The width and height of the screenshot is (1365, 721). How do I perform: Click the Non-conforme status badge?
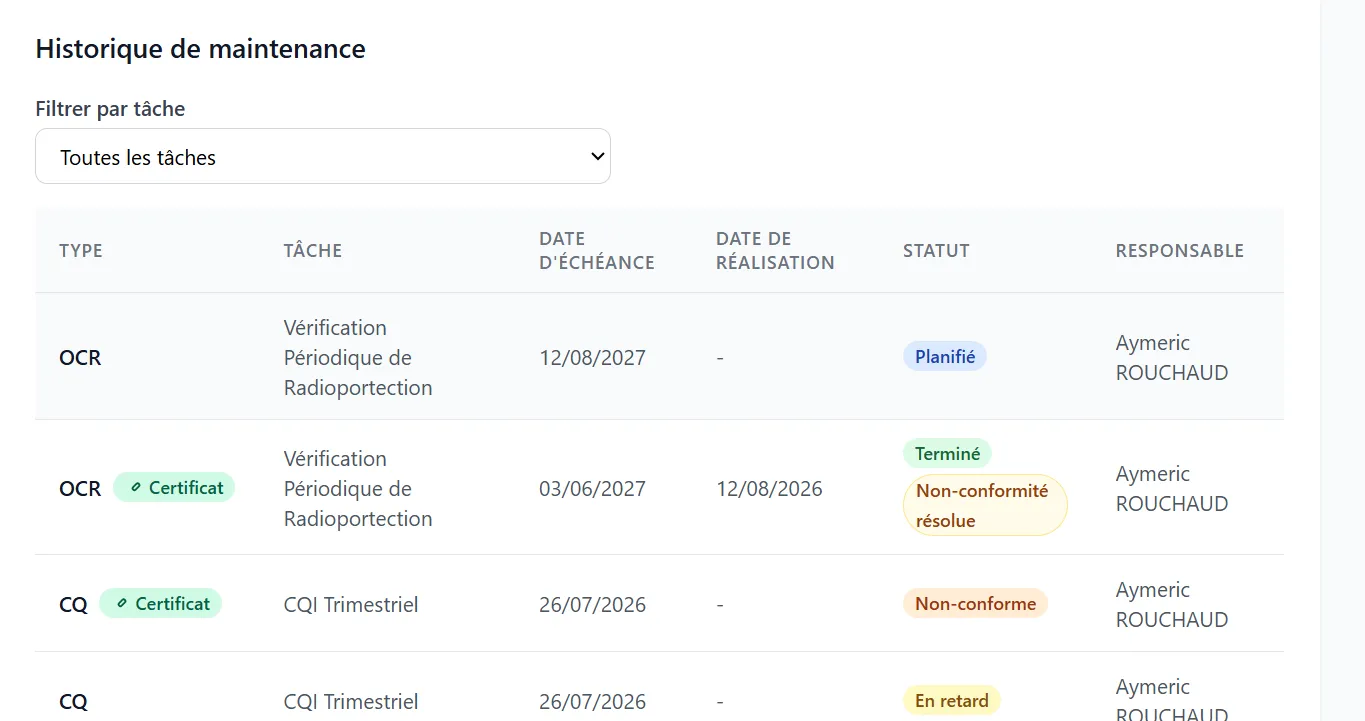975,603
